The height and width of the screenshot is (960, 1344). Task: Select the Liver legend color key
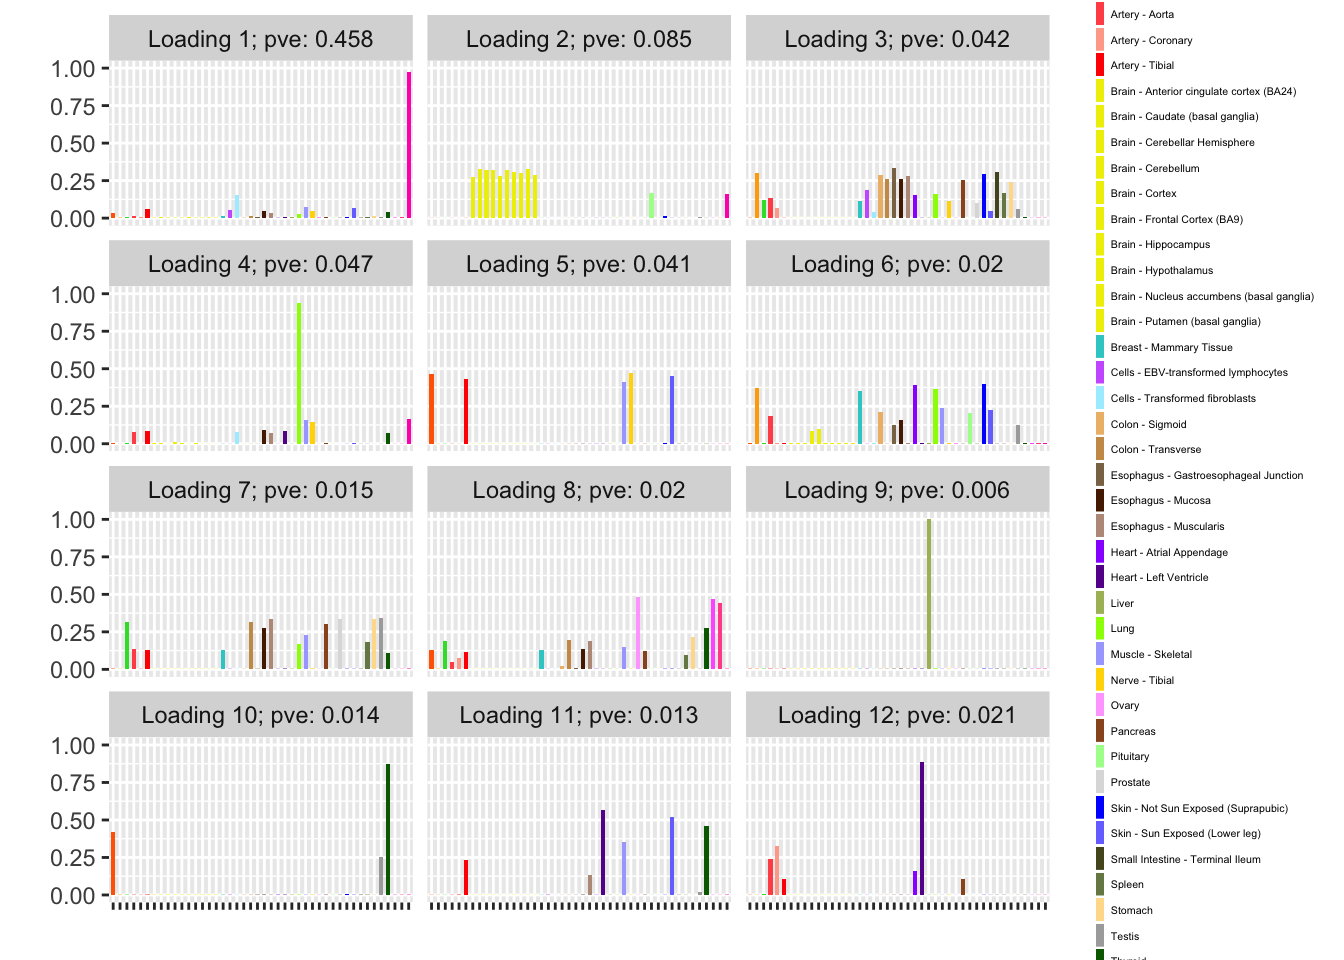point(1100,603)
